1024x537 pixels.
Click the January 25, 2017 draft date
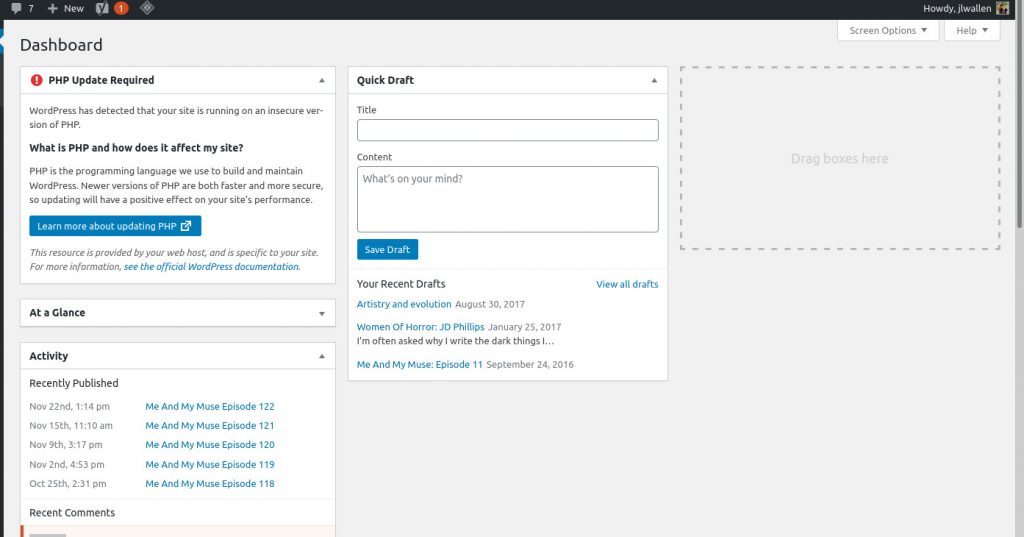tap(524, 327)
